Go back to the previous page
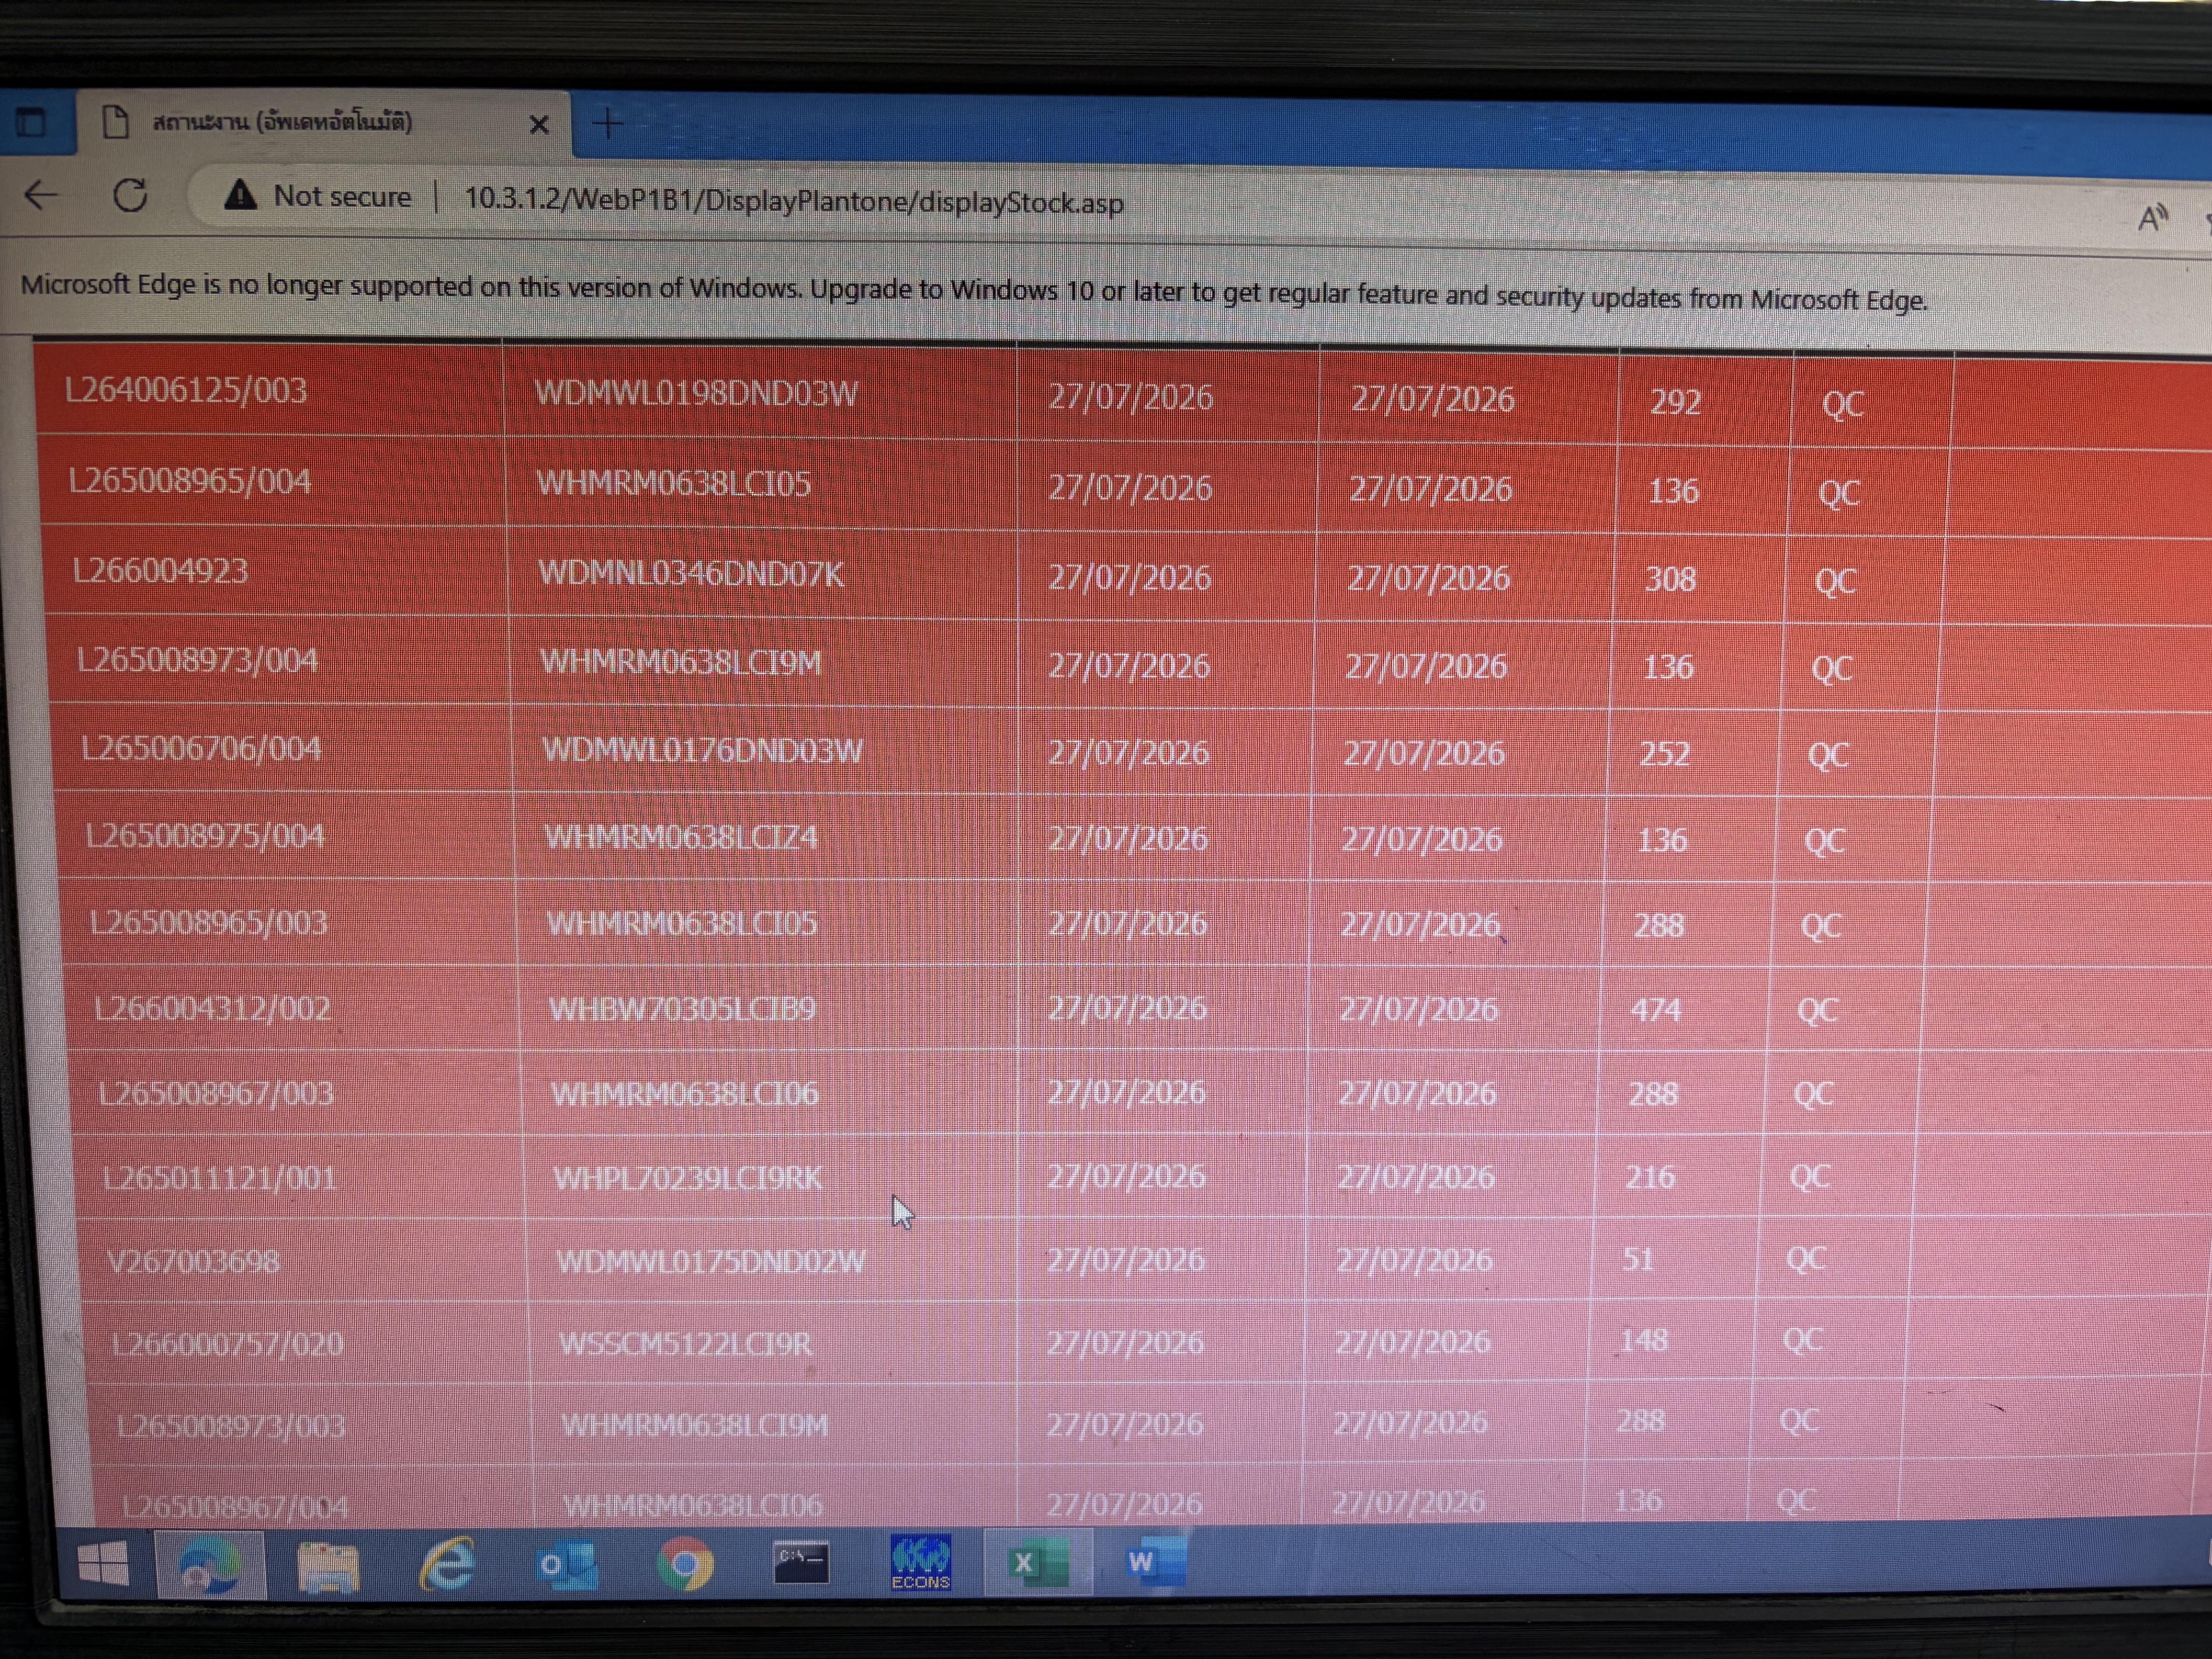 (x=41, y=195)
